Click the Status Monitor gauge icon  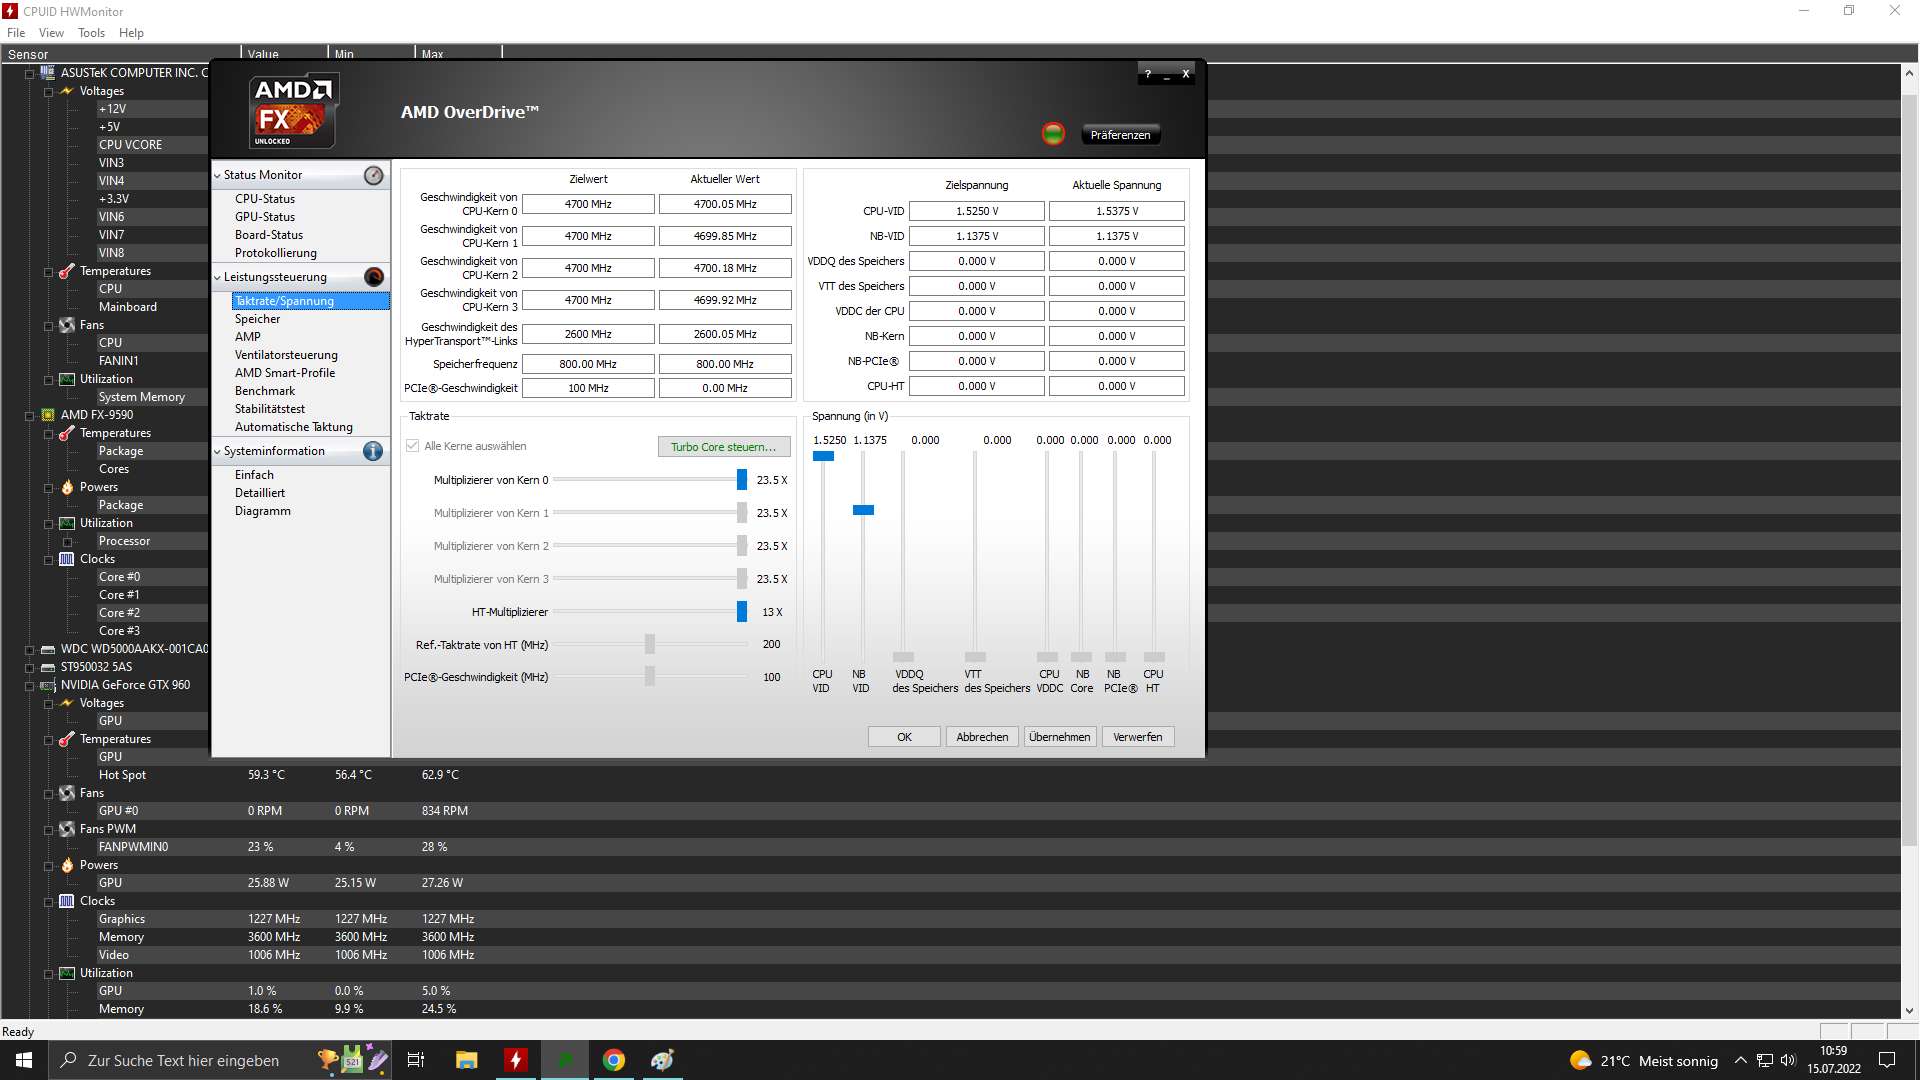click(373, 175)
